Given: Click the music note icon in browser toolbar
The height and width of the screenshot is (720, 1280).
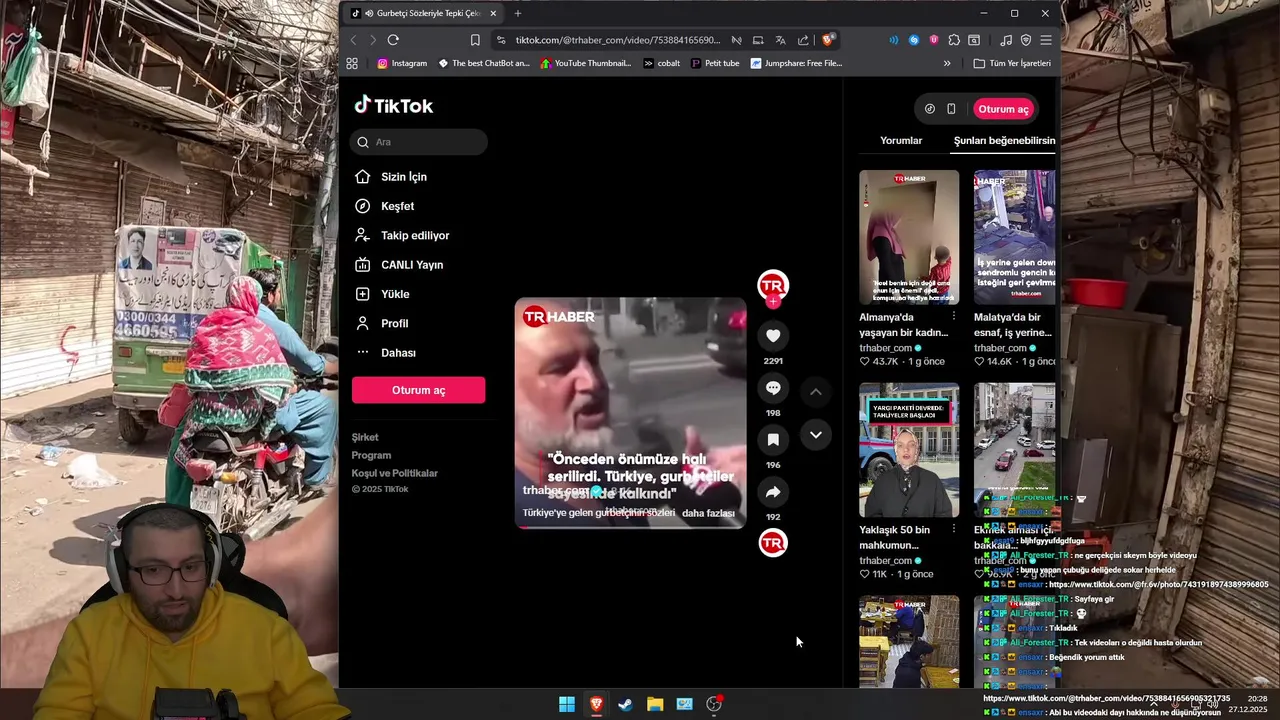Looking at the screenshot, I should click(1006, 40).
